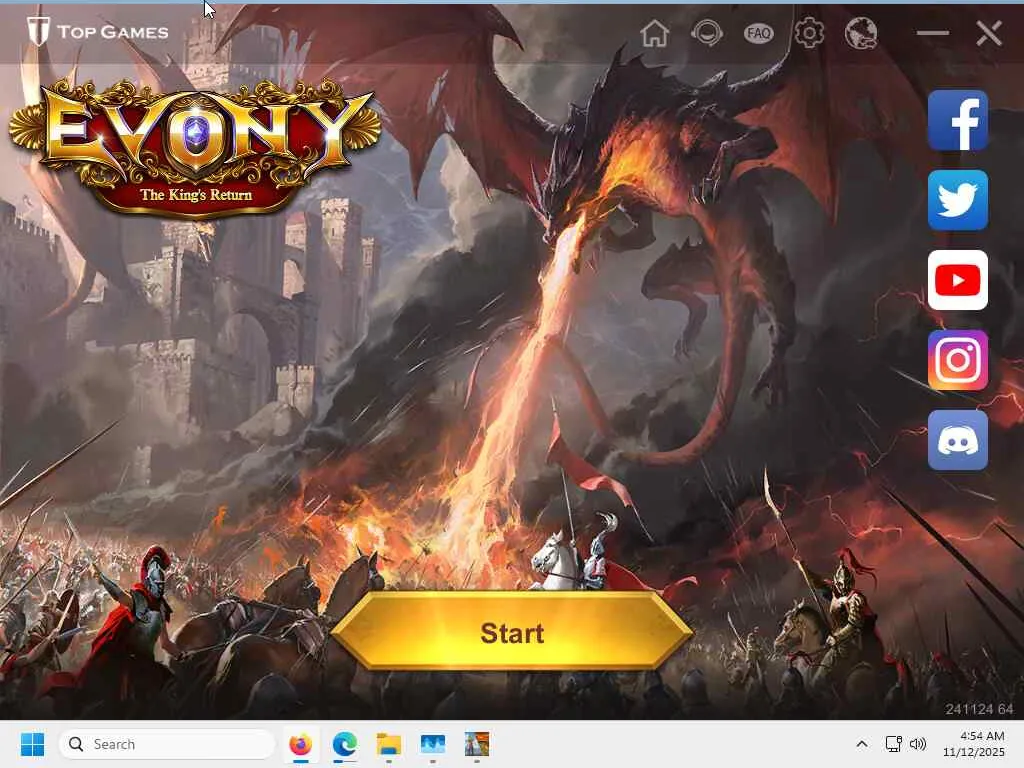This screenshot has width=1024, height=768.
Task: Open Microsoft Edge from the taskbar
Action: [x=344, y=744]
